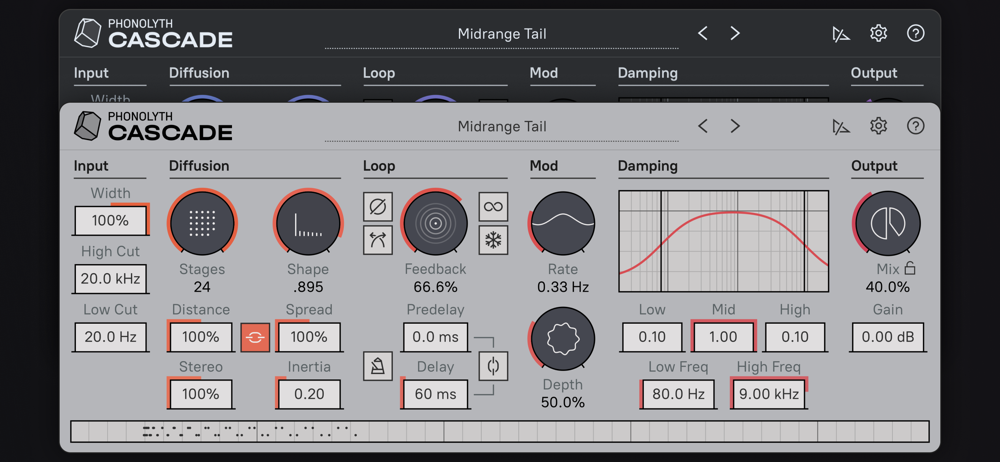
Task: Click next preset arrow in dark window
Action: (x=735, y=33)
